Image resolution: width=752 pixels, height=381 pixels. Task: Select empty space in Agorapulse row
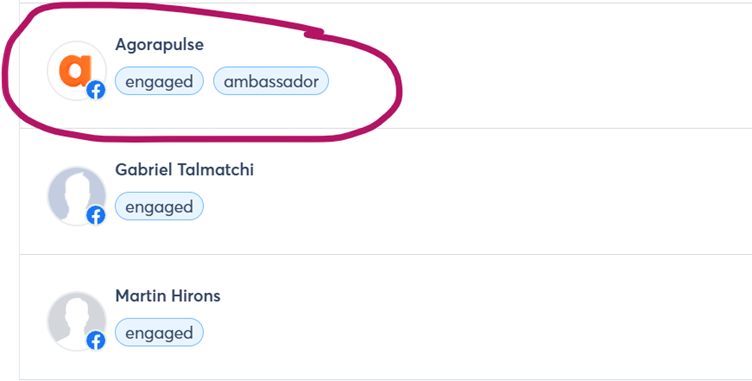click(x=576, y=67)
